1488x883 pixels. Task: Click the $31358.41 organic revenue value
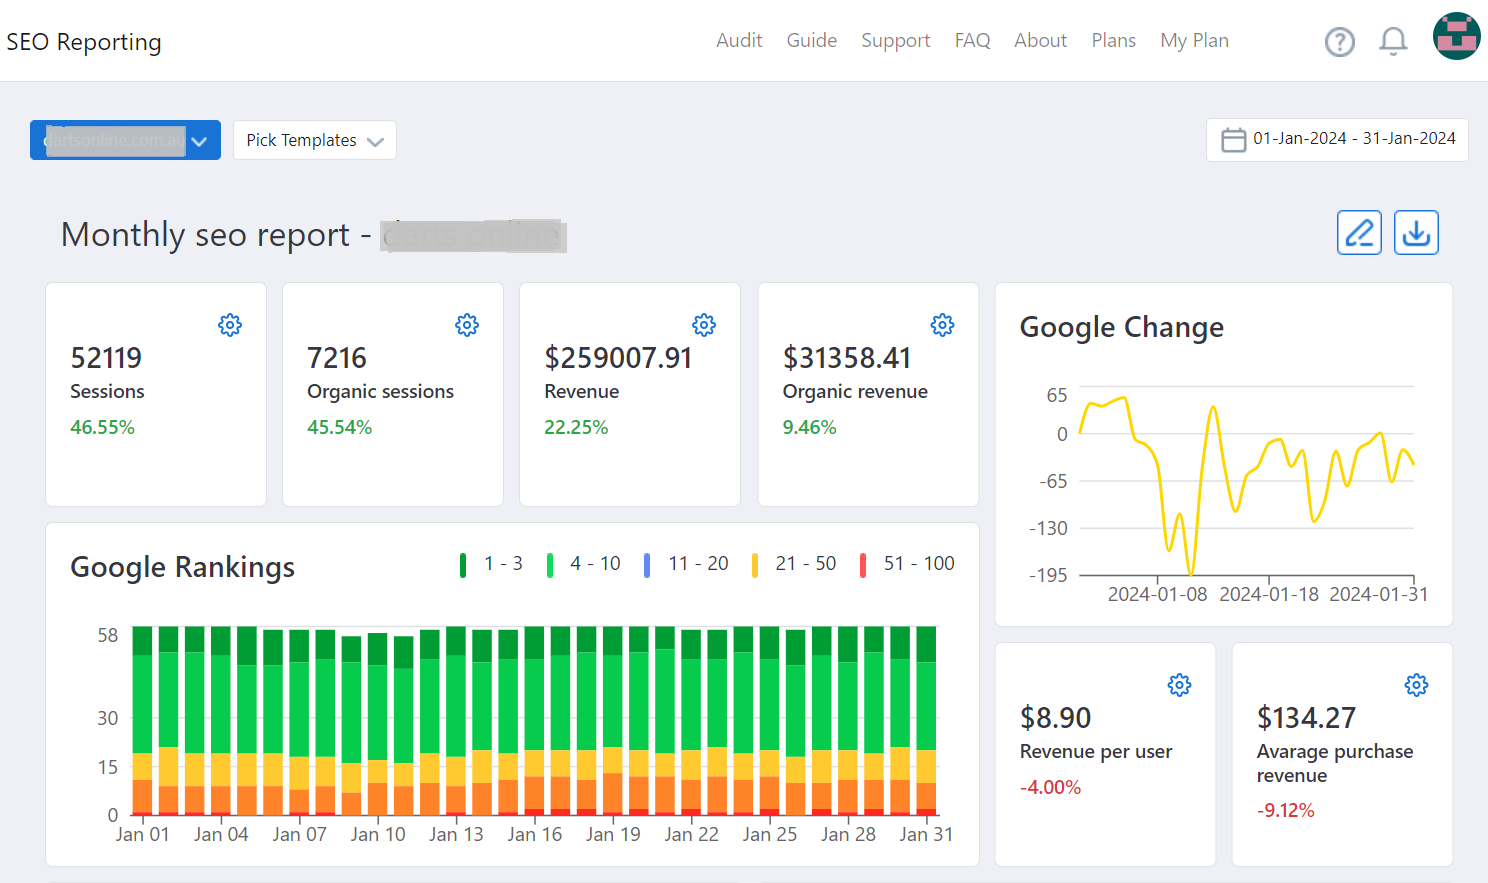click(847, 357)
